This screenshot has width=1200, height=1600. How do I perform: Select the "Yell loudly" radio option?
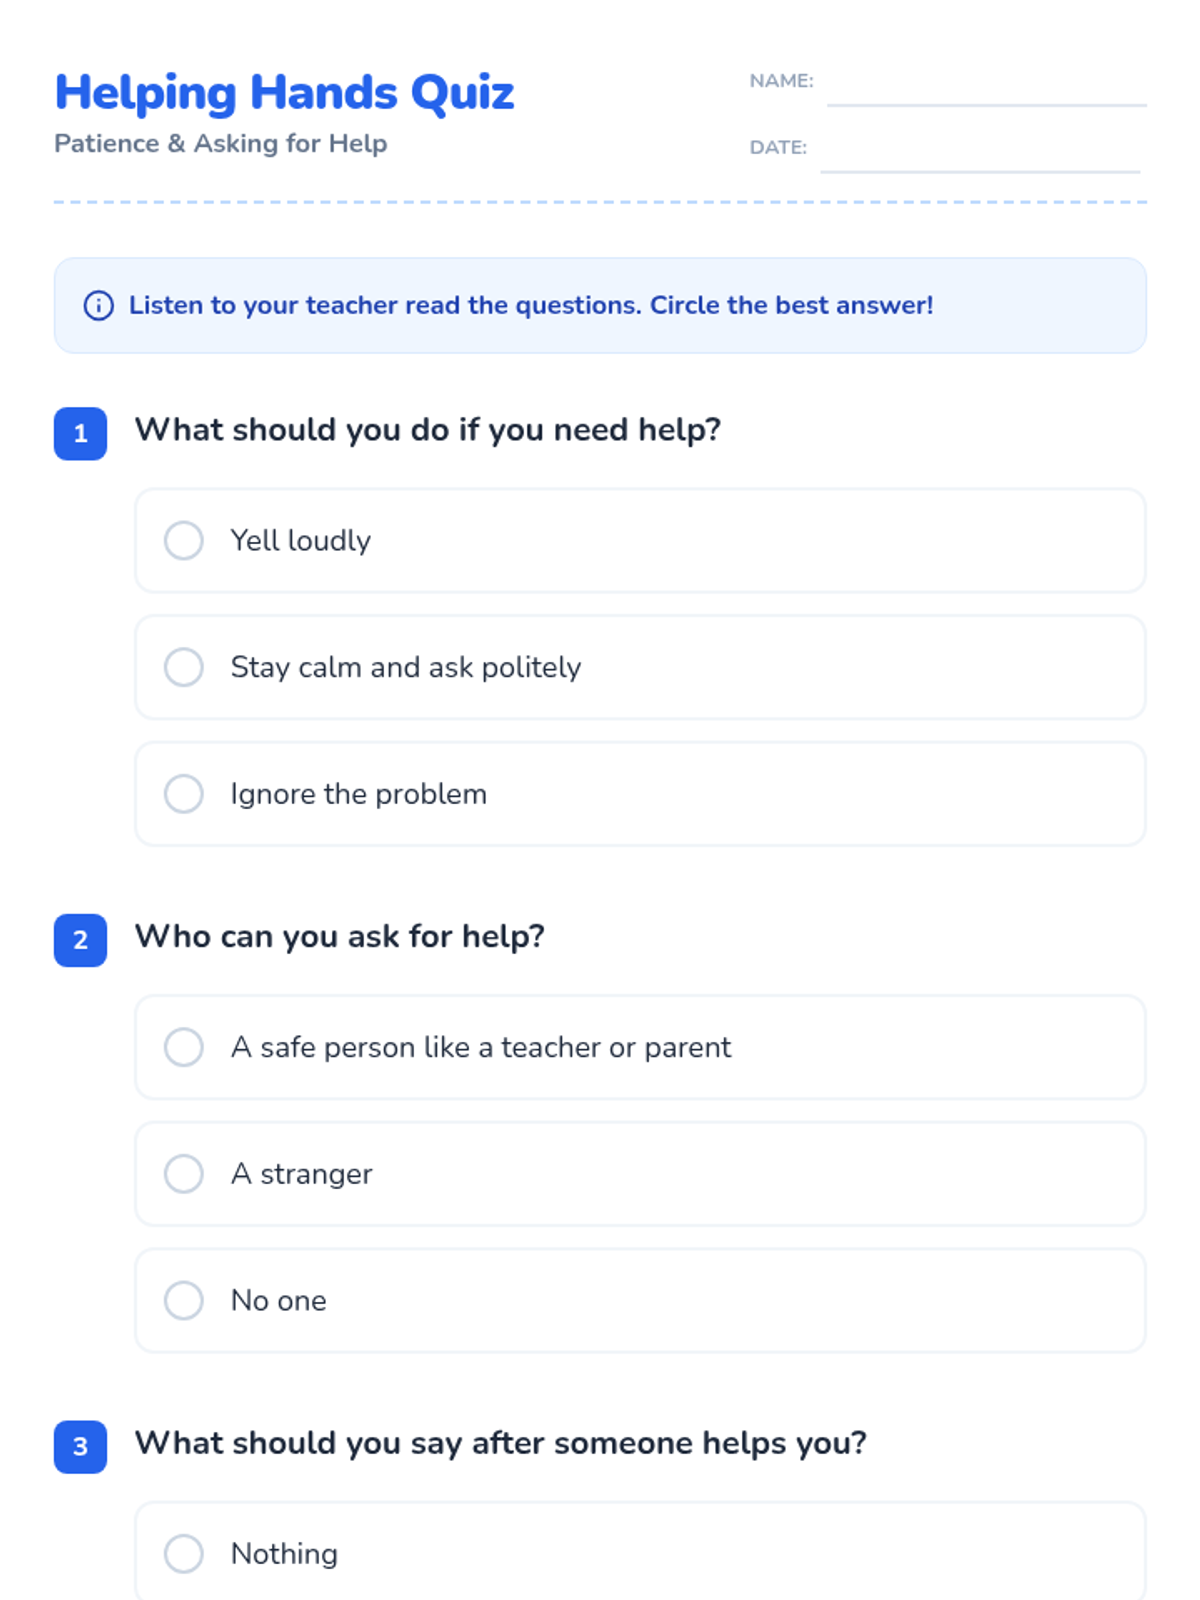click(x=184, y=540)
